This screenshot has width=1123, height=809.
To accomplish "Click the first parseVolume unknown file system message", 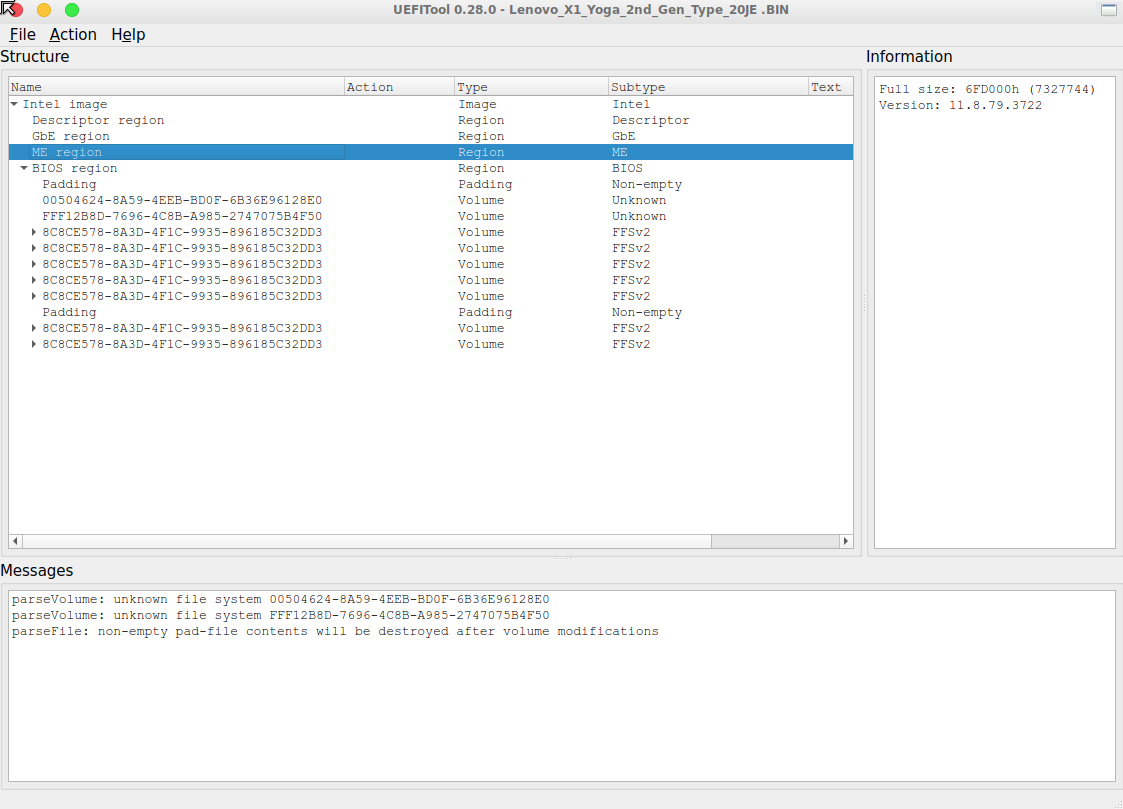I will click(x=281, y=599).
